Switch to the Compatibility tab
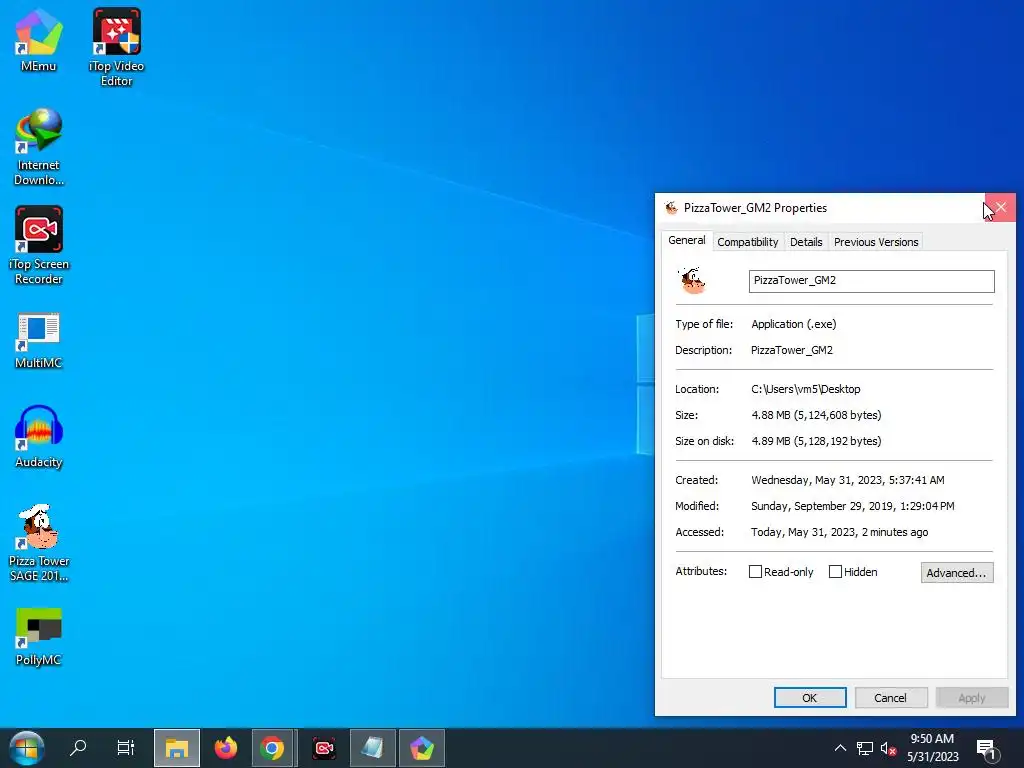Screen dimensions: 1024x768 pyautogui.click(x=748, y=242)
